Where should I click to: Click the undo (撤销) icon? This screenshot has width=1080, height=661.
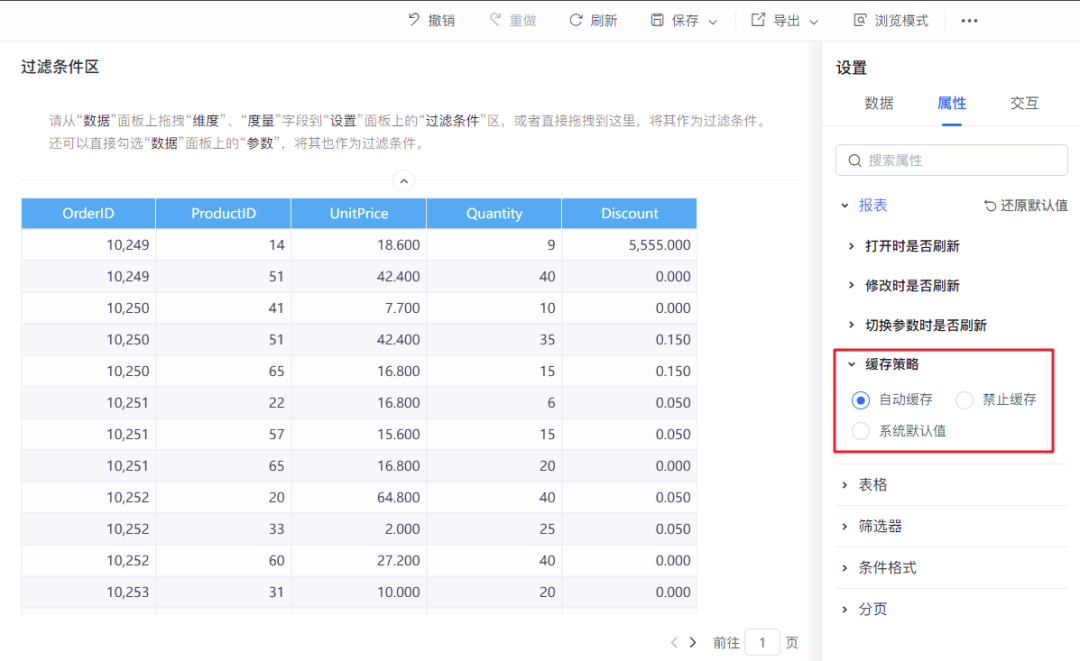[413, 20]
